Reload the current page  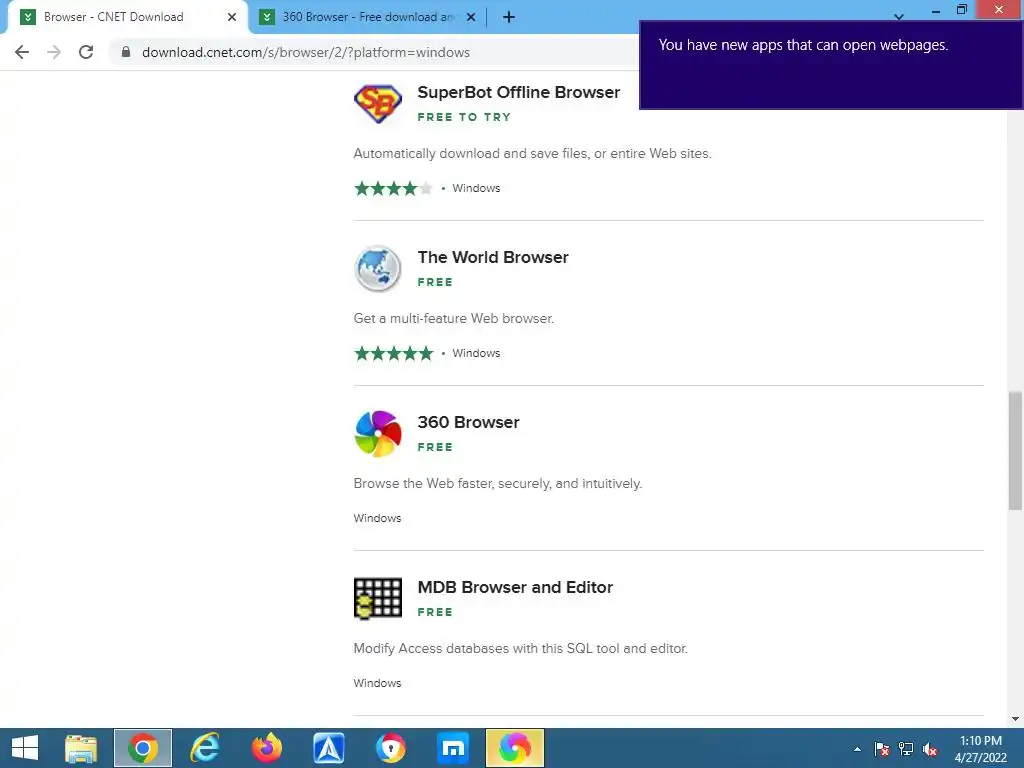click(x=86, y=52)
